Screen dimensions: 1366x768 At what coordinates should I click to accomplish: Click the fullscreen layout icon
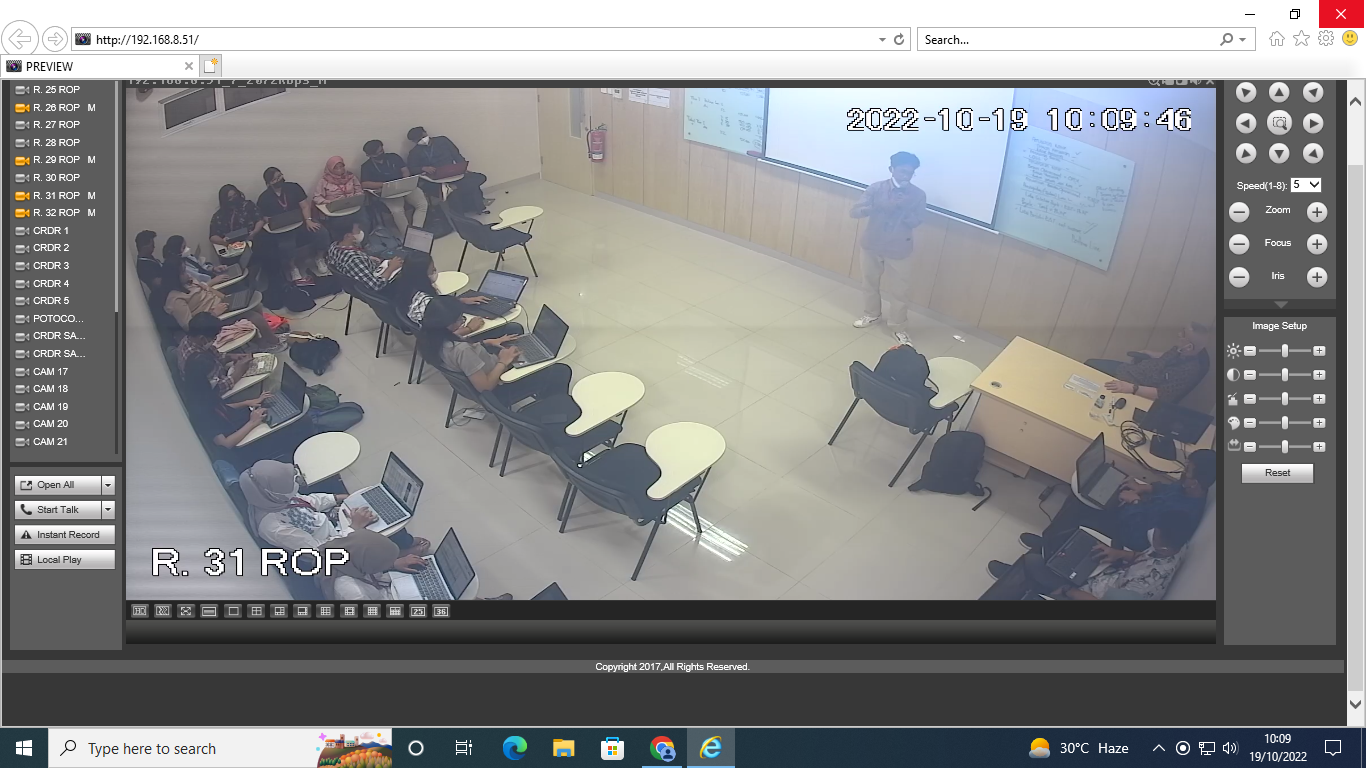coord(186,611)
